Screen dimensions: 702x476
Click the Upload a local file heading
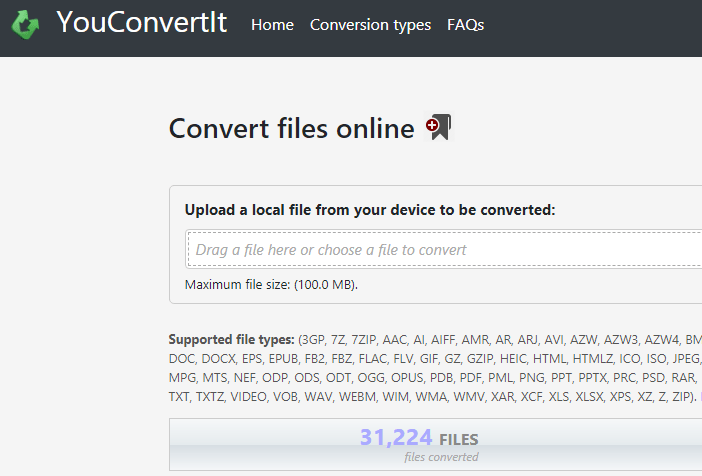point(370,210)
